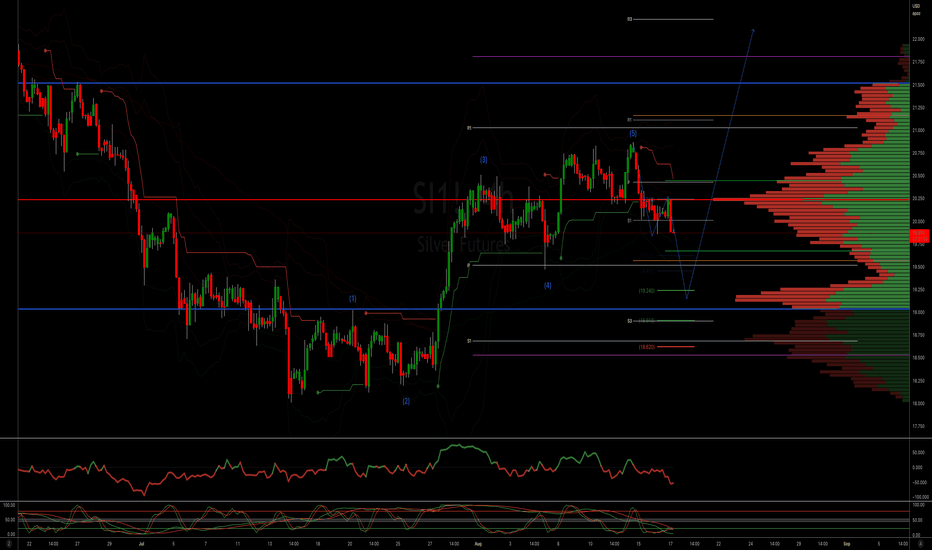The image size is (932, 550).
Task: Select the Elliott wave label (5)
Action: [633, 134]
